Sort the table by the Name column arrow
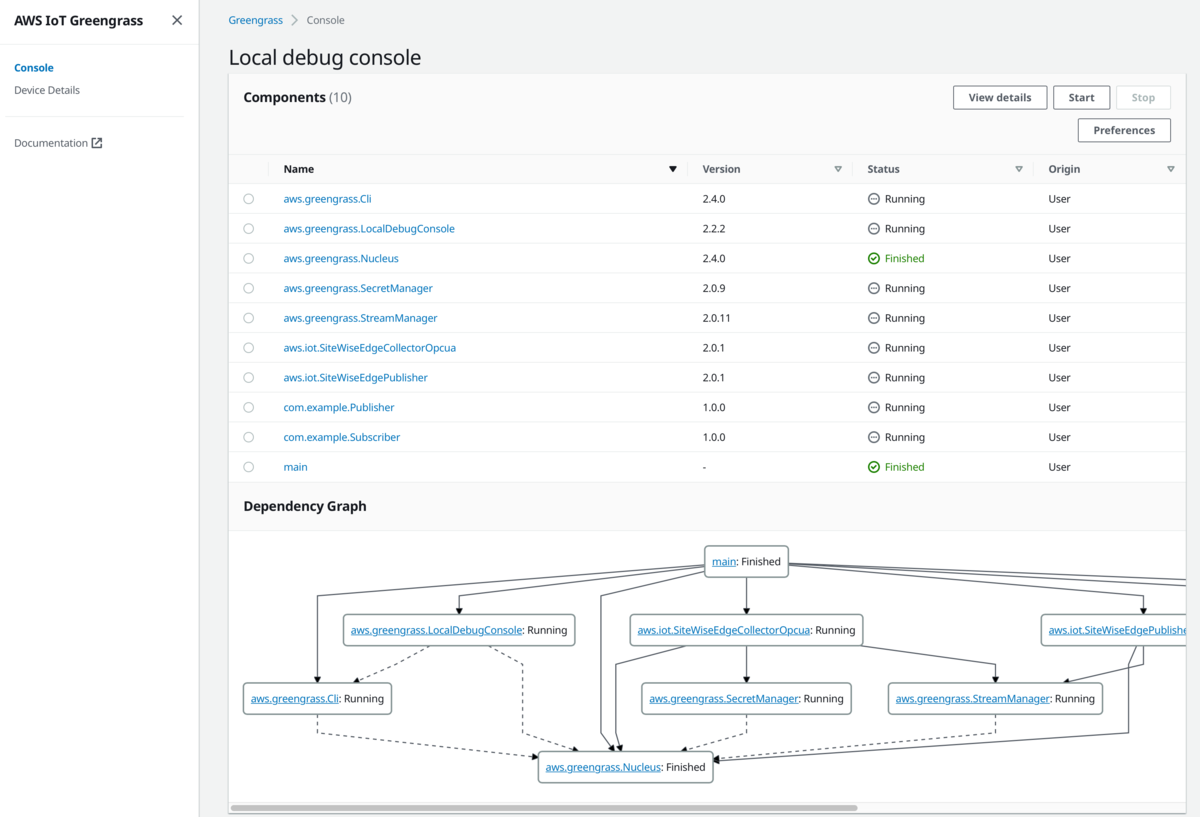Viewport: 1200px width, 817px height. [673, 169]
